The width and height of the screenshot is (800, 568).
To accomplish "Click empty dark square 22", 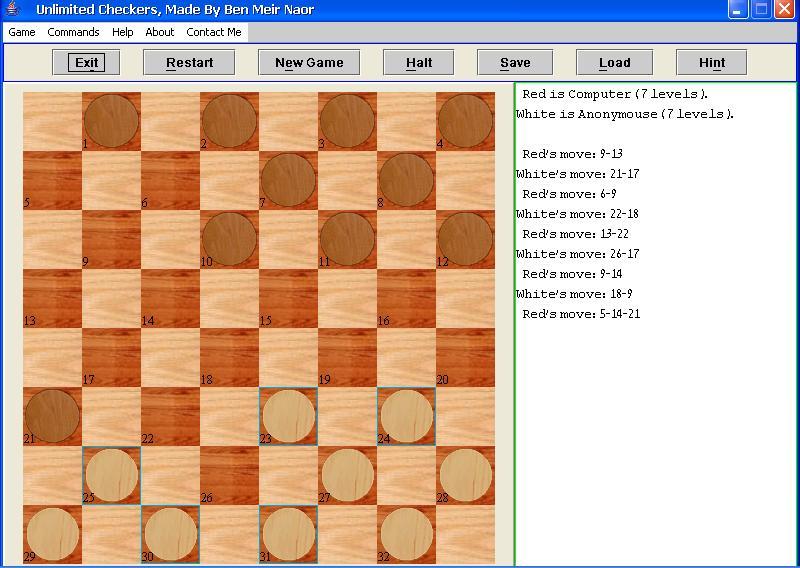I will click(170, 416).
